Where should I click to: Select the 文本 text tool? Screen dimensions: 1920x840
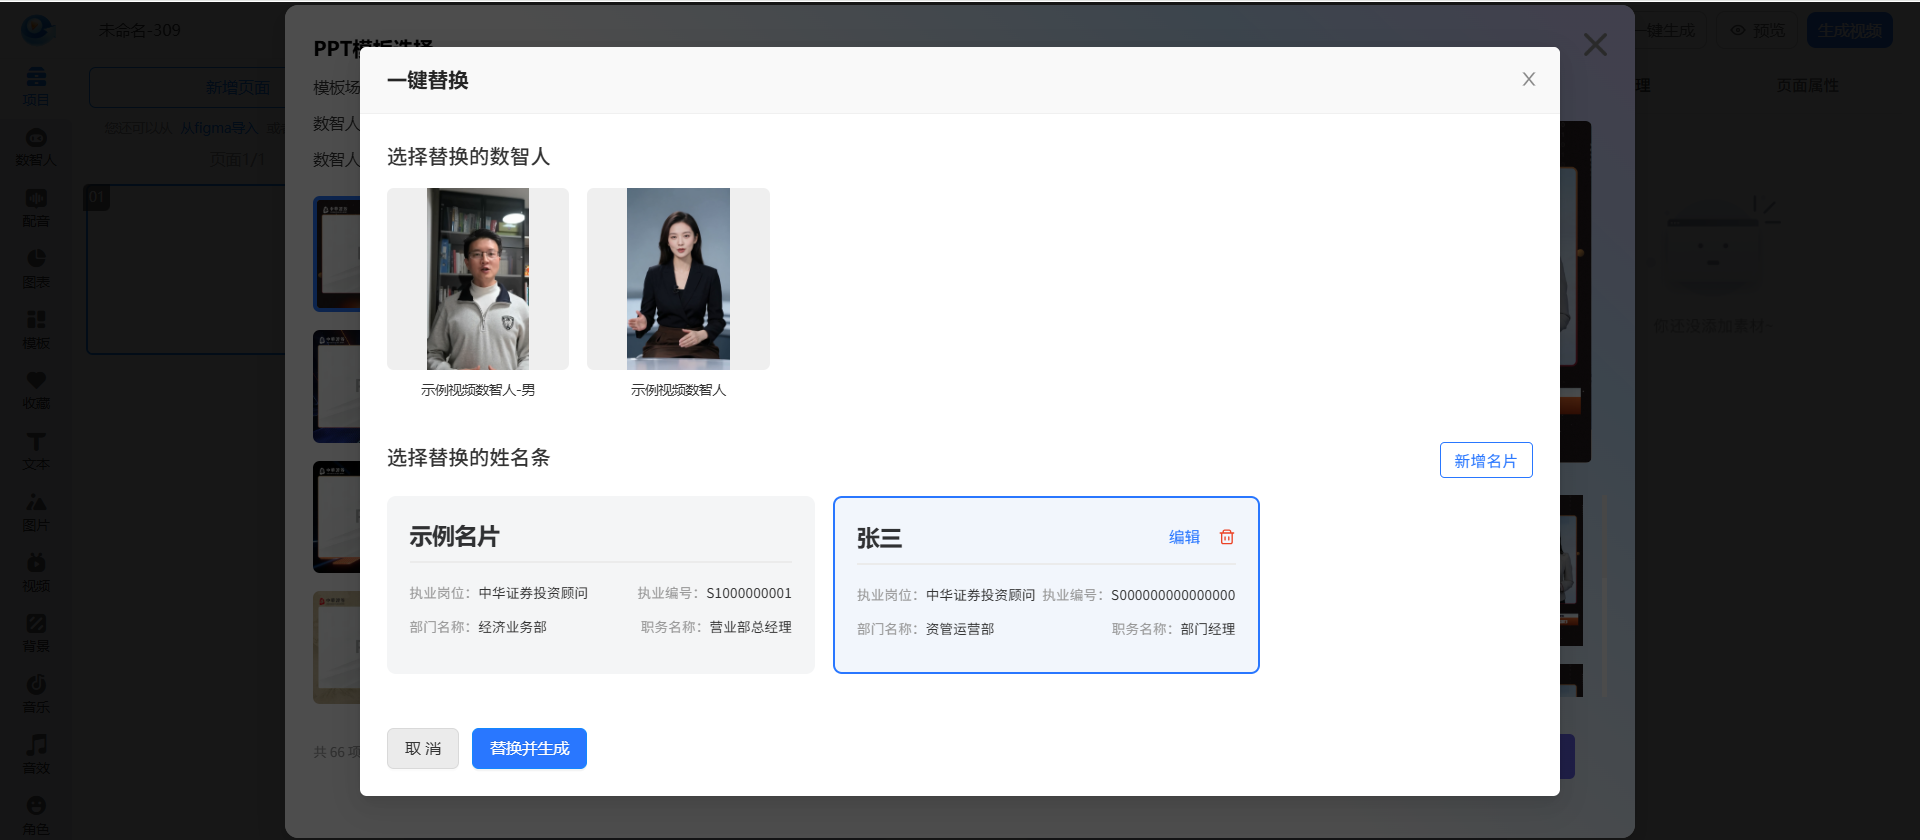point(36,451)
